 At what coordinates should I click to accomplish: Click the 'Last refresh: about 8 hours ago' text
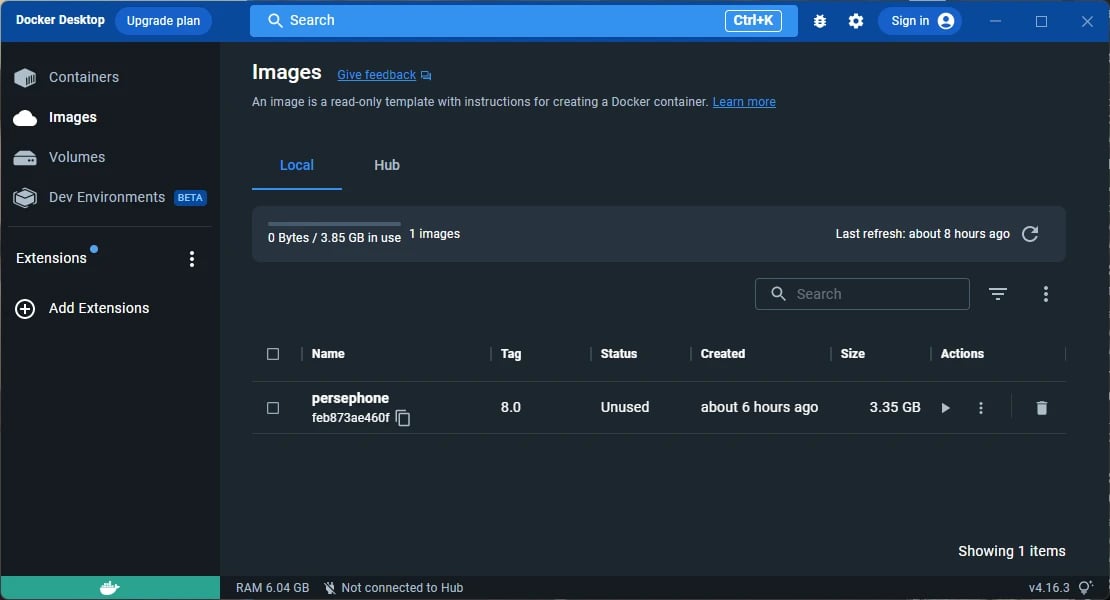click(922, 234)
